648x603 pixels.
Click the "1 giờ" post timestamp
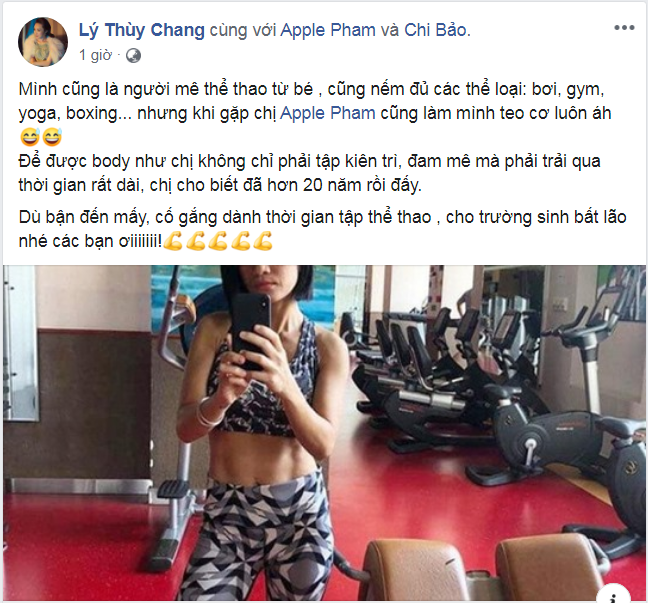click(95, 55)
